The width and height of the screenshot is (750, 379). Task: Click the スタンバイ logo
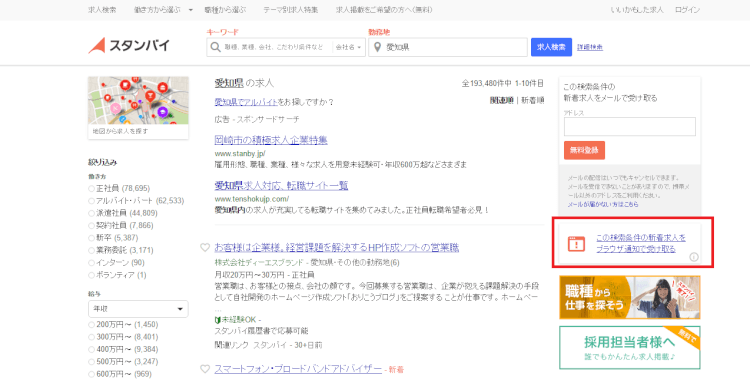129,45
